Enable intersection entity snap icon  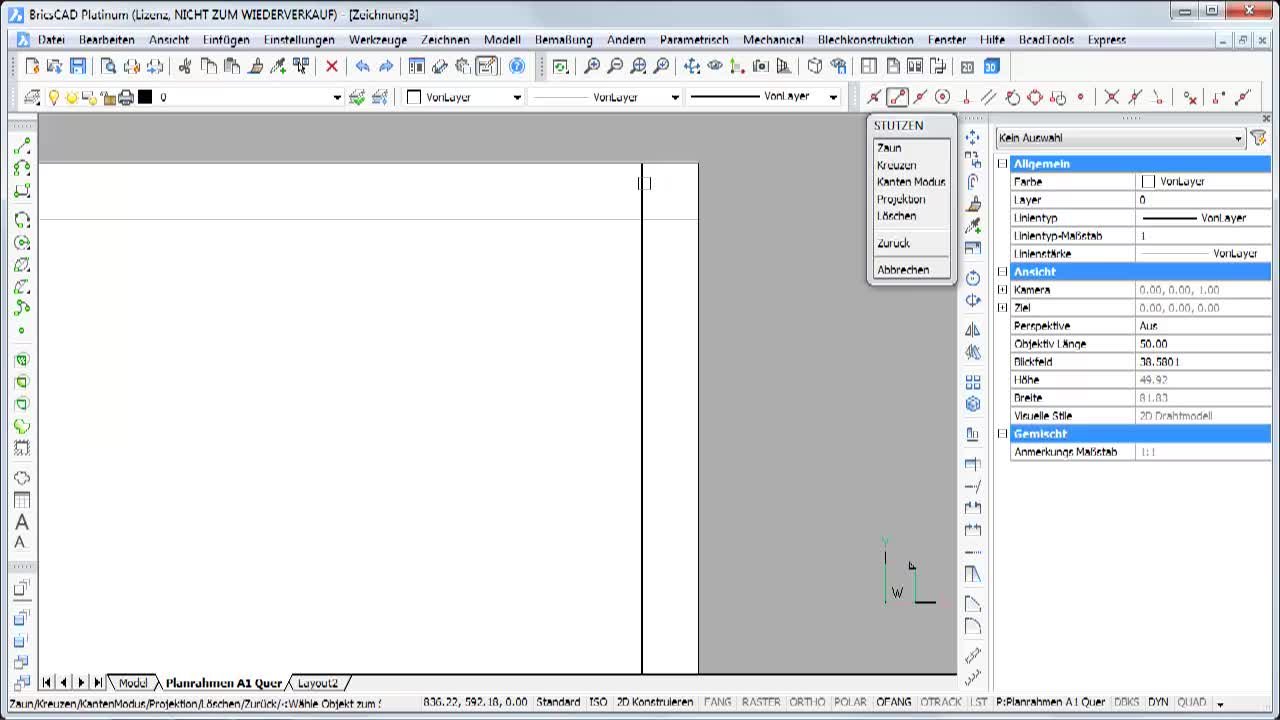[x=1111, y=97]
